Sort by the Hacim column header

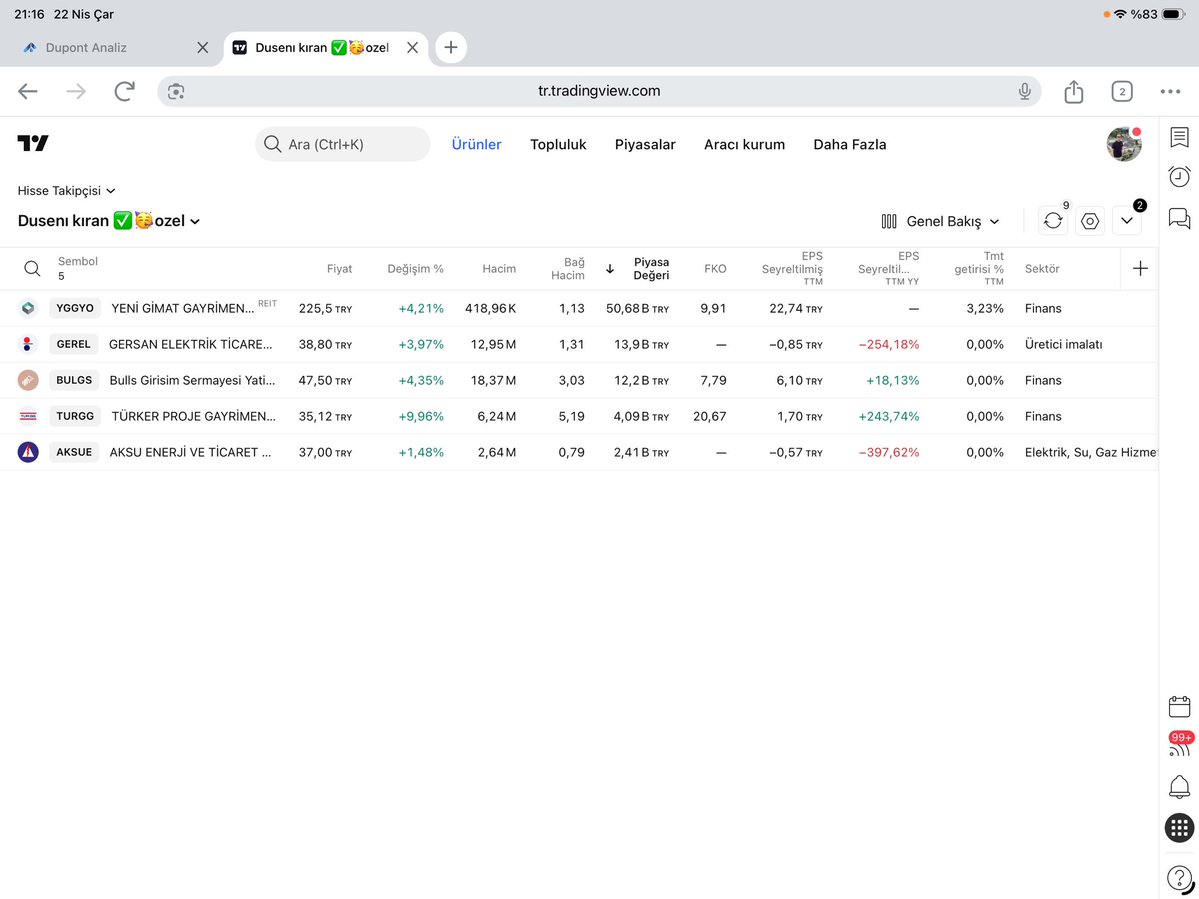[499, 268]
